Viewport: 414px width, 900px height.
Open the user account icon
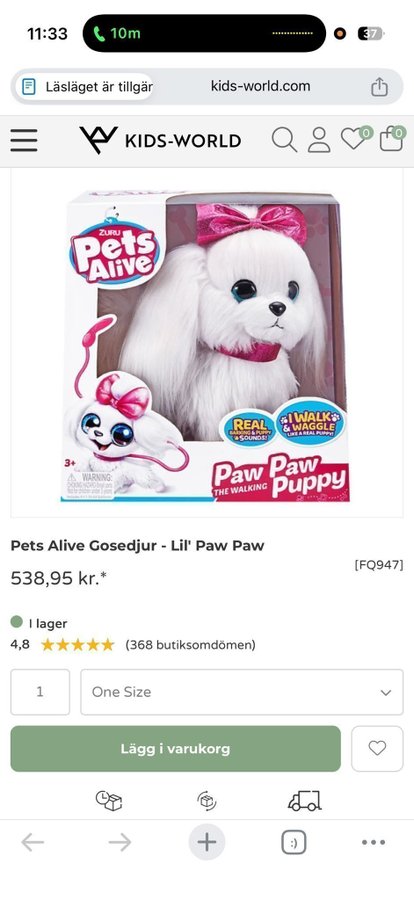pos(319,139)
